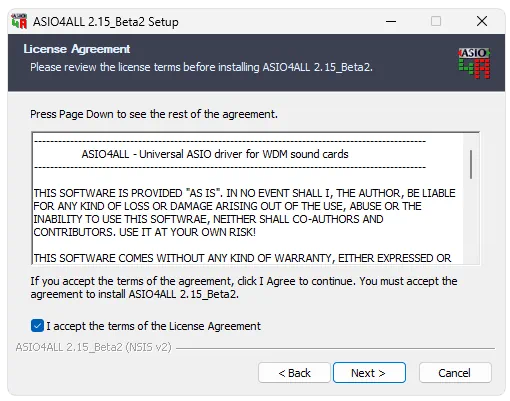Return to the previous page with < Back

(294, 373)
